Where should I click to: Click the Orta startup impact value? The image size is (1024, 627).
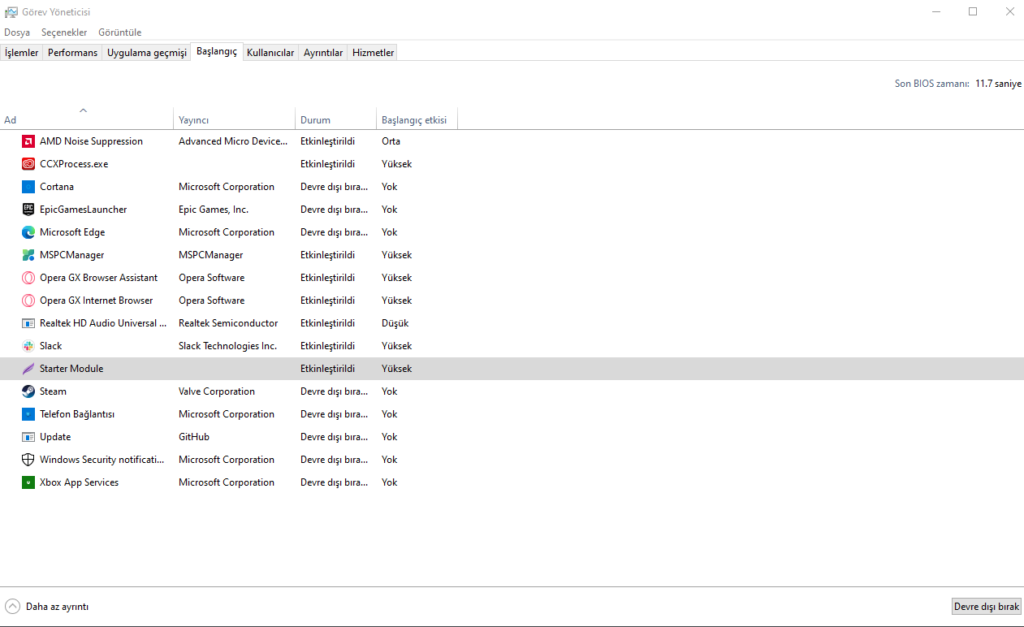(391, 141)
